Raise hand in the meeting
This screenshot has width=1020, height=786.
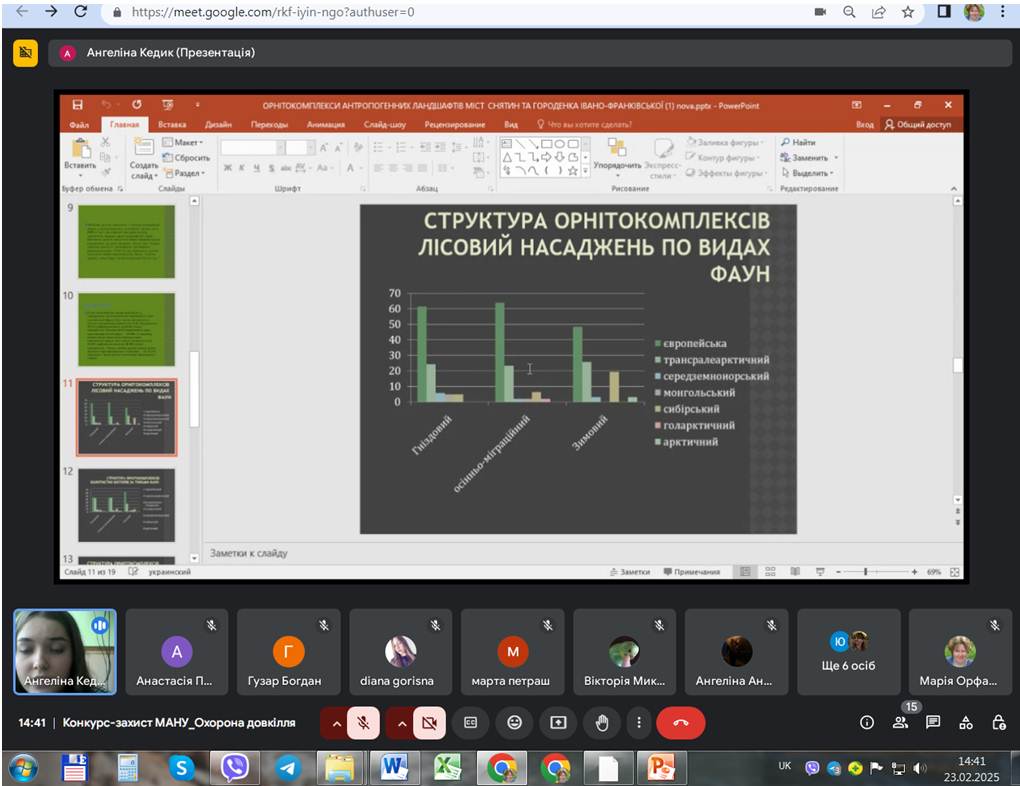(602, 723)
